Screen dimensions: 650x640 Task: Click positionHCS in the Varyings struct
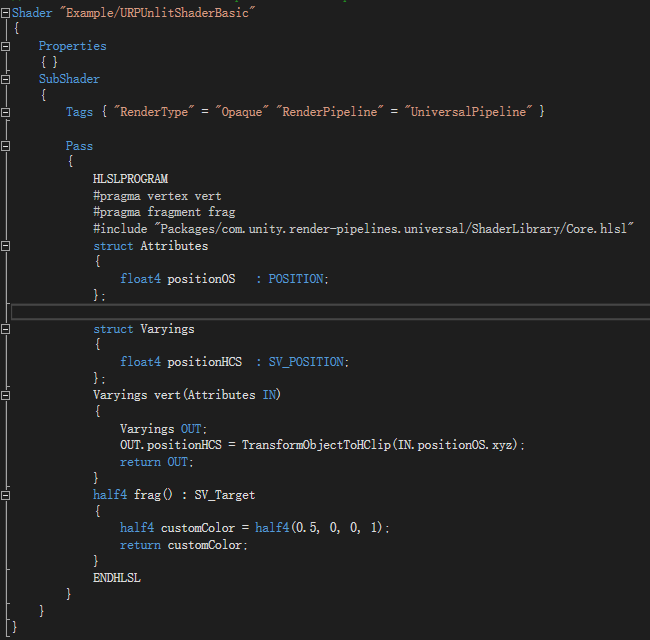point(205,362)
